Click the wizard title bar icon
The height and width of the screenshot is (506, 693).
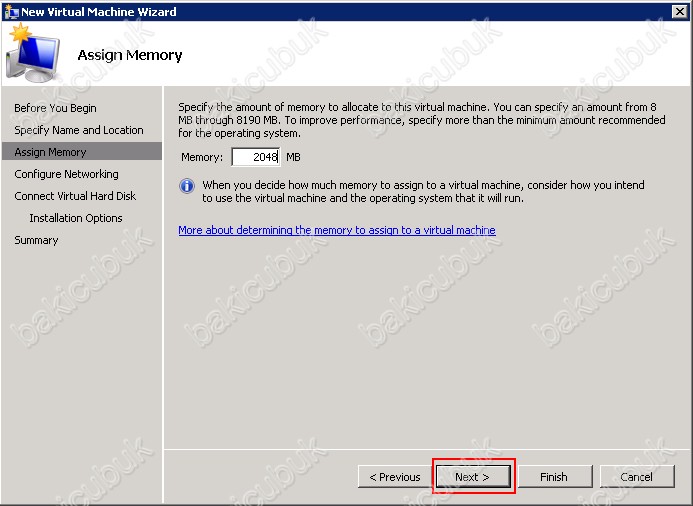pyautogui.click(x=10, y=11)
